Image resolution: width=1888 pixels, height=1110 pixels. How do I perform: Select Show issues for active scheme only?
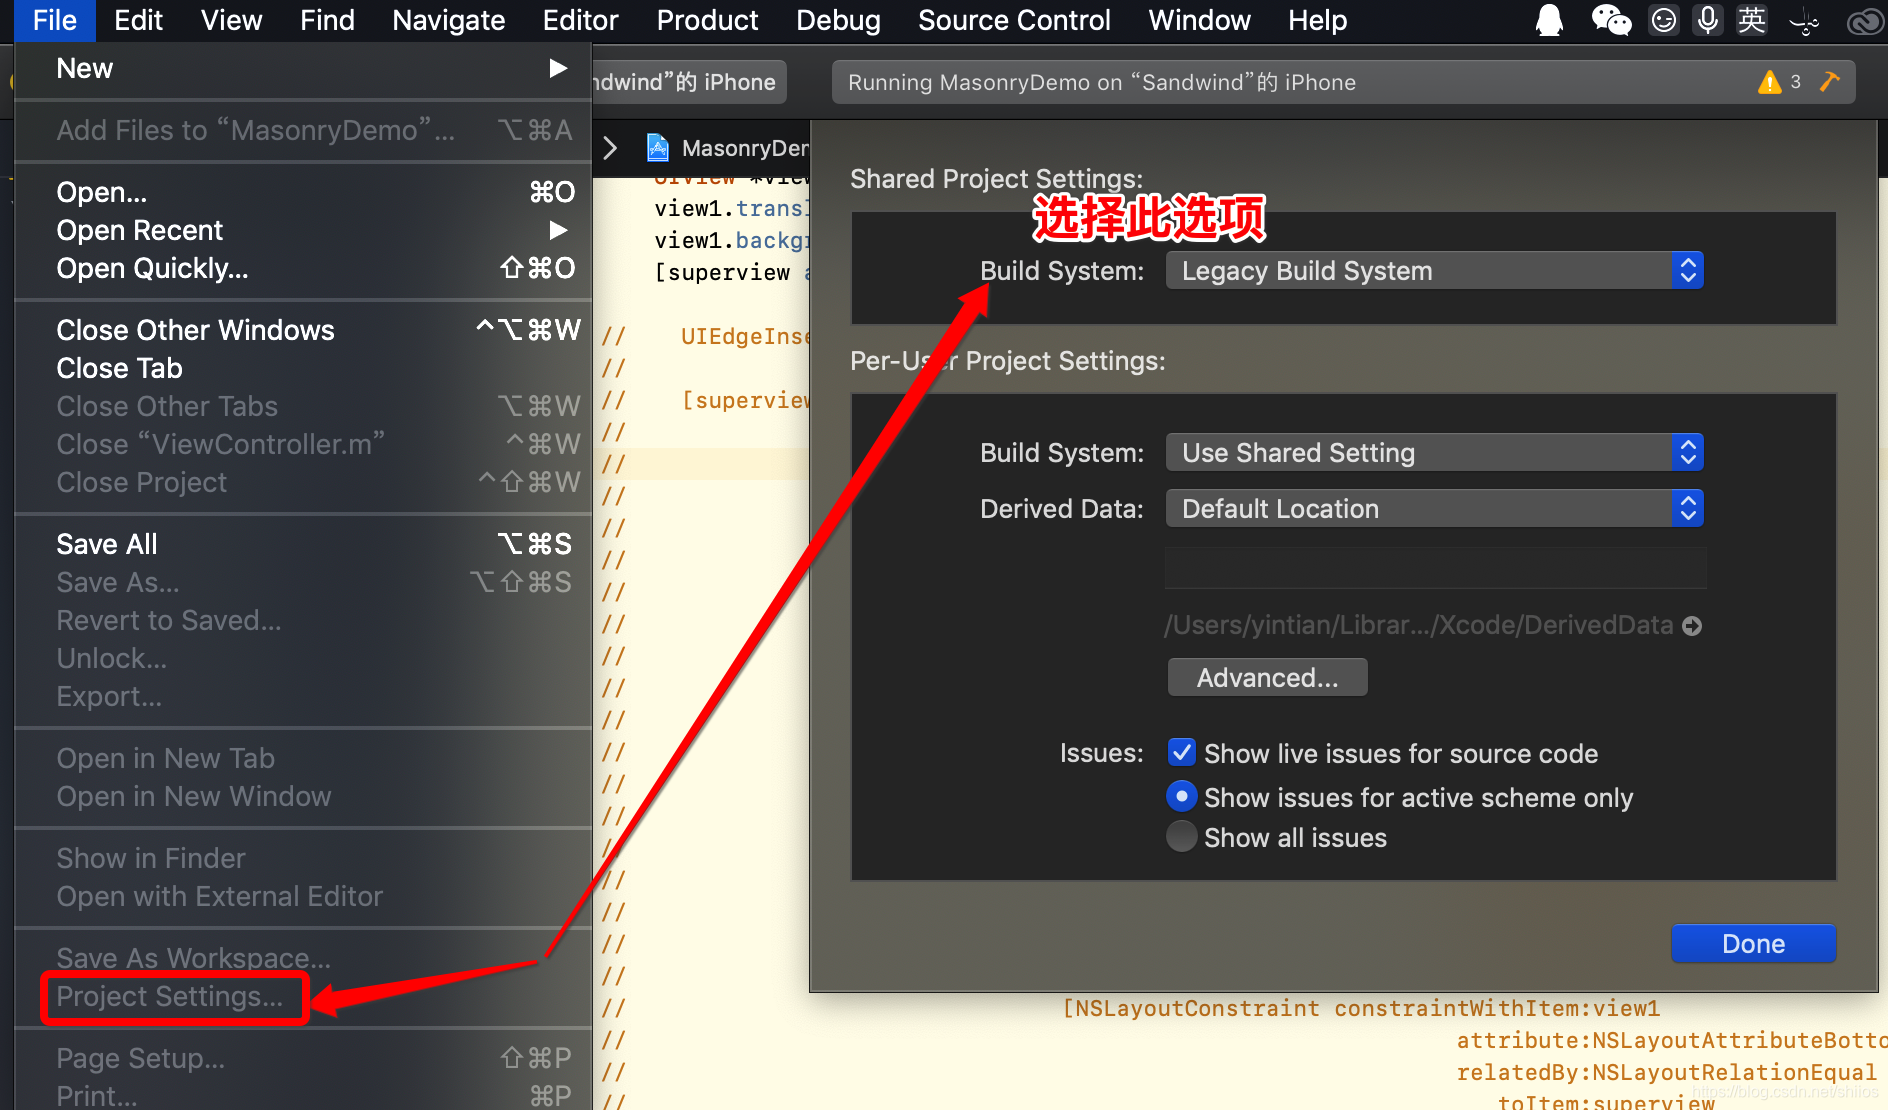tap(1181, 796)
